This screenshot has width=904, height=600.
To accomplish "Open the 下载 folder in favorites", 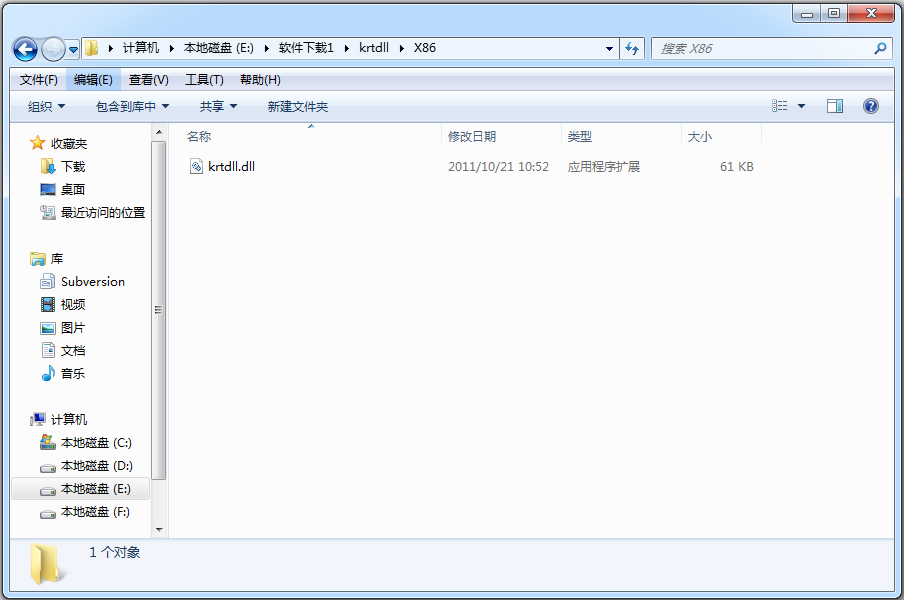I will (72, 166).
